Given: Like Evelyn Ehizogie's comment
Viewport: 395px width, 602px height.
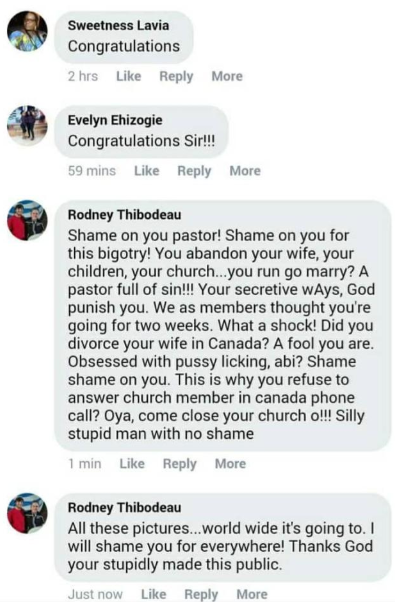Looking at the screenshot, I should 147,170.
